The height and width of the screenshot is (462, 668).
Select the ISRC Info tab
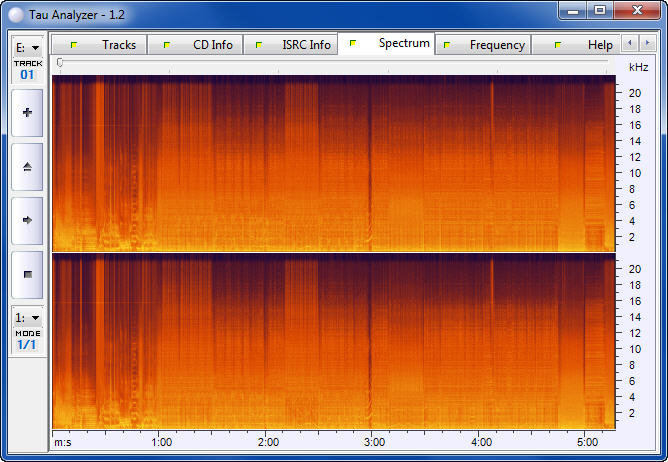pyautogui.click(x=296, y=45)
